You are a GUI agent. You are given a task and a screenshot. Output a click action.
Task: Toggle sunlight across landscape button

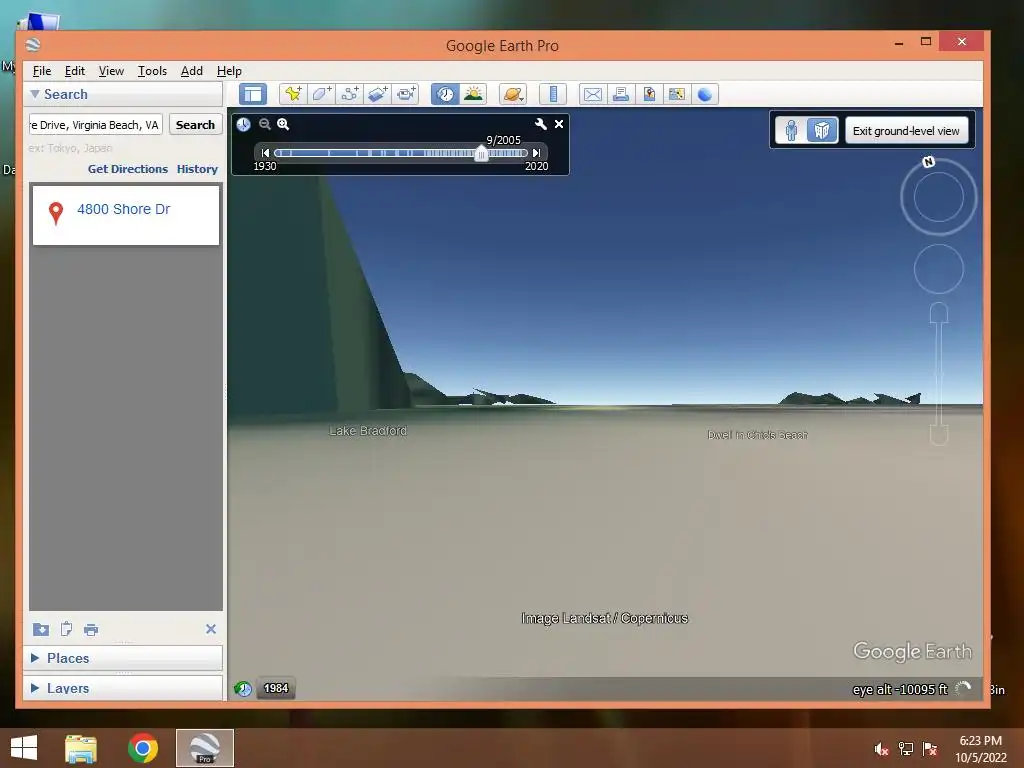[x=473, y=94]
